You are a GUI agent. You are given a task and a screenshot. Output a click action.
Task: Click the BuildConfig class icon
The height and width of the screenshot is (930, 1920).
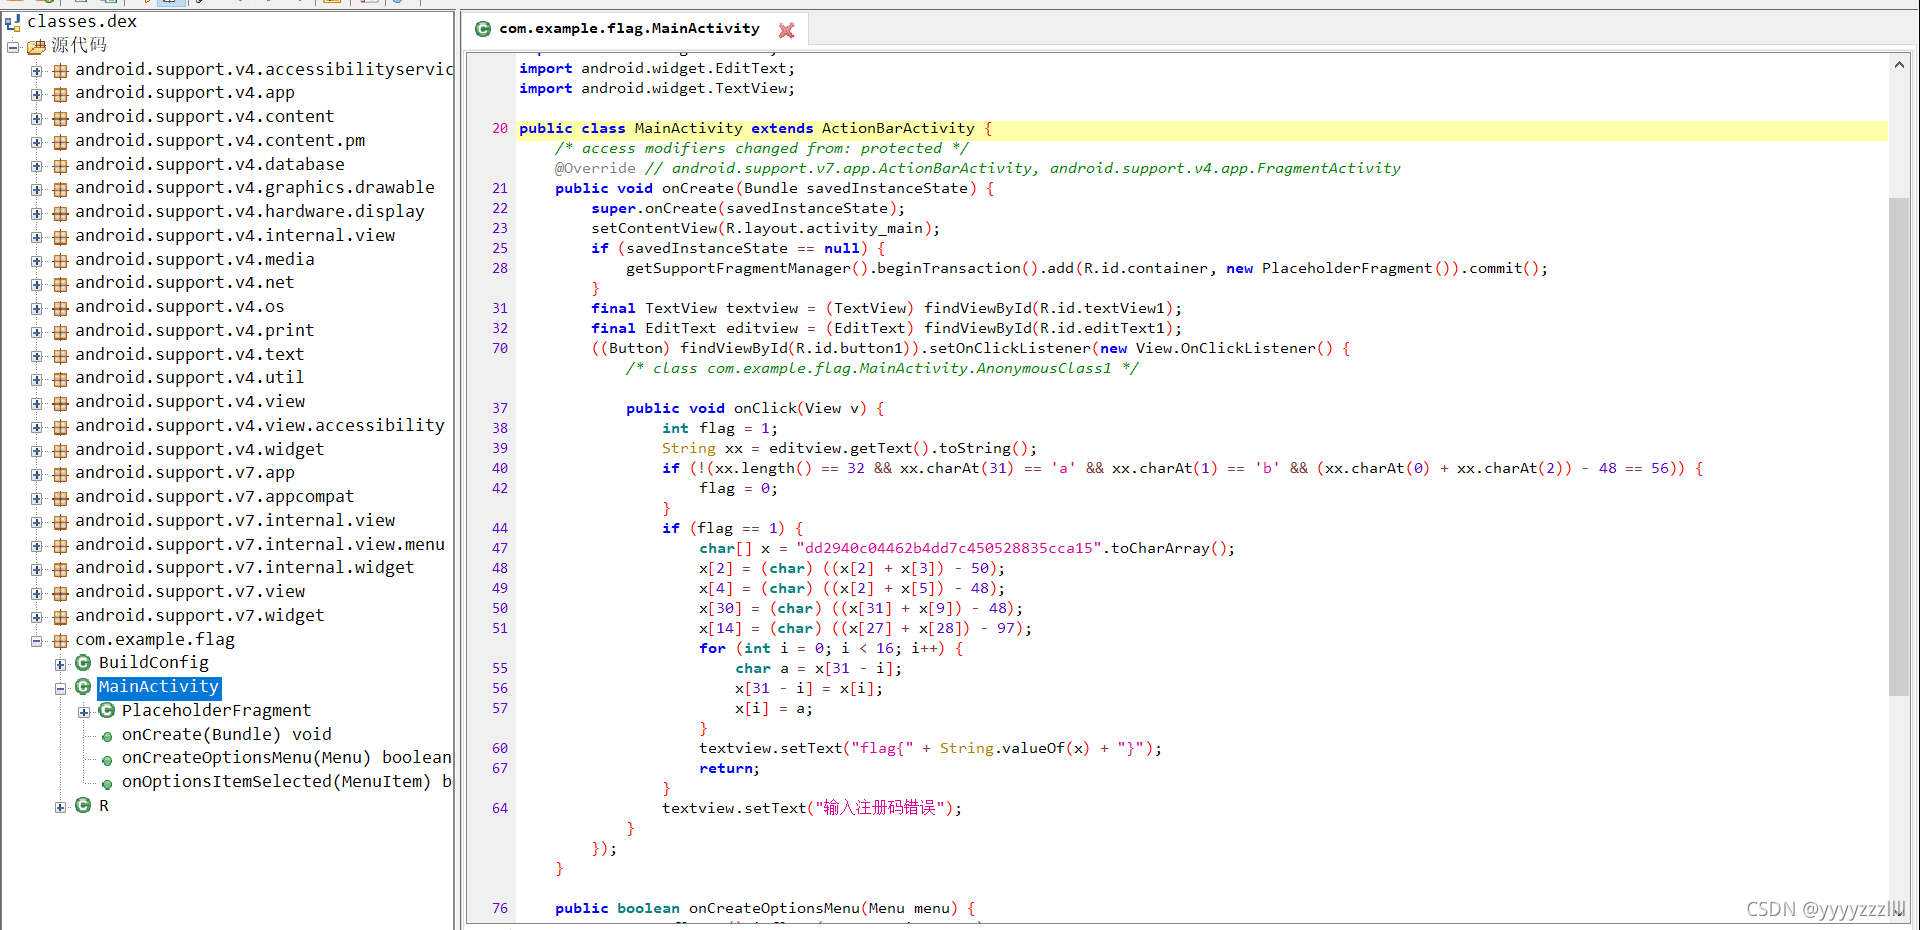(x=83, y=663)
